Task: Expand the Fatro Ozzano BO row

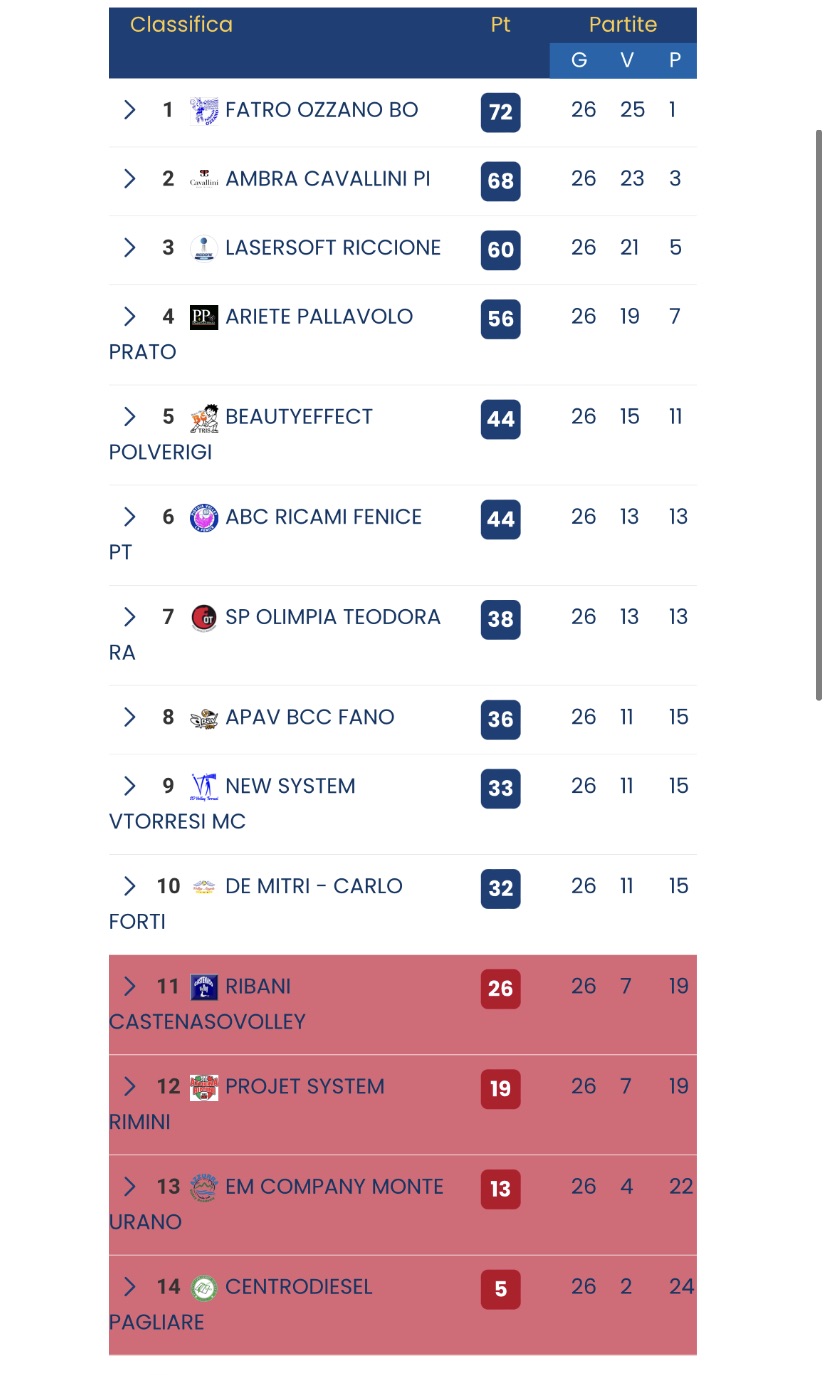Action: tap(129, 110)
